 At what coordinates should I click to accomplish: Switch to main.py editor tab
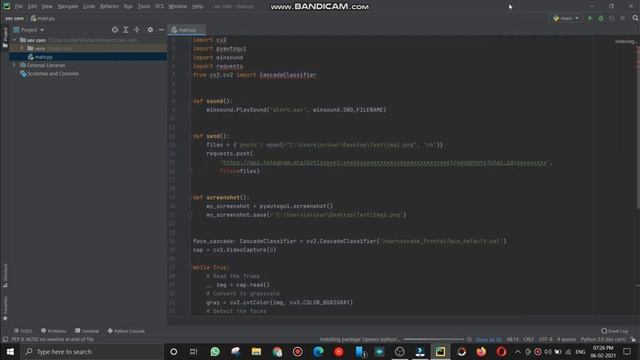[186, 30]
